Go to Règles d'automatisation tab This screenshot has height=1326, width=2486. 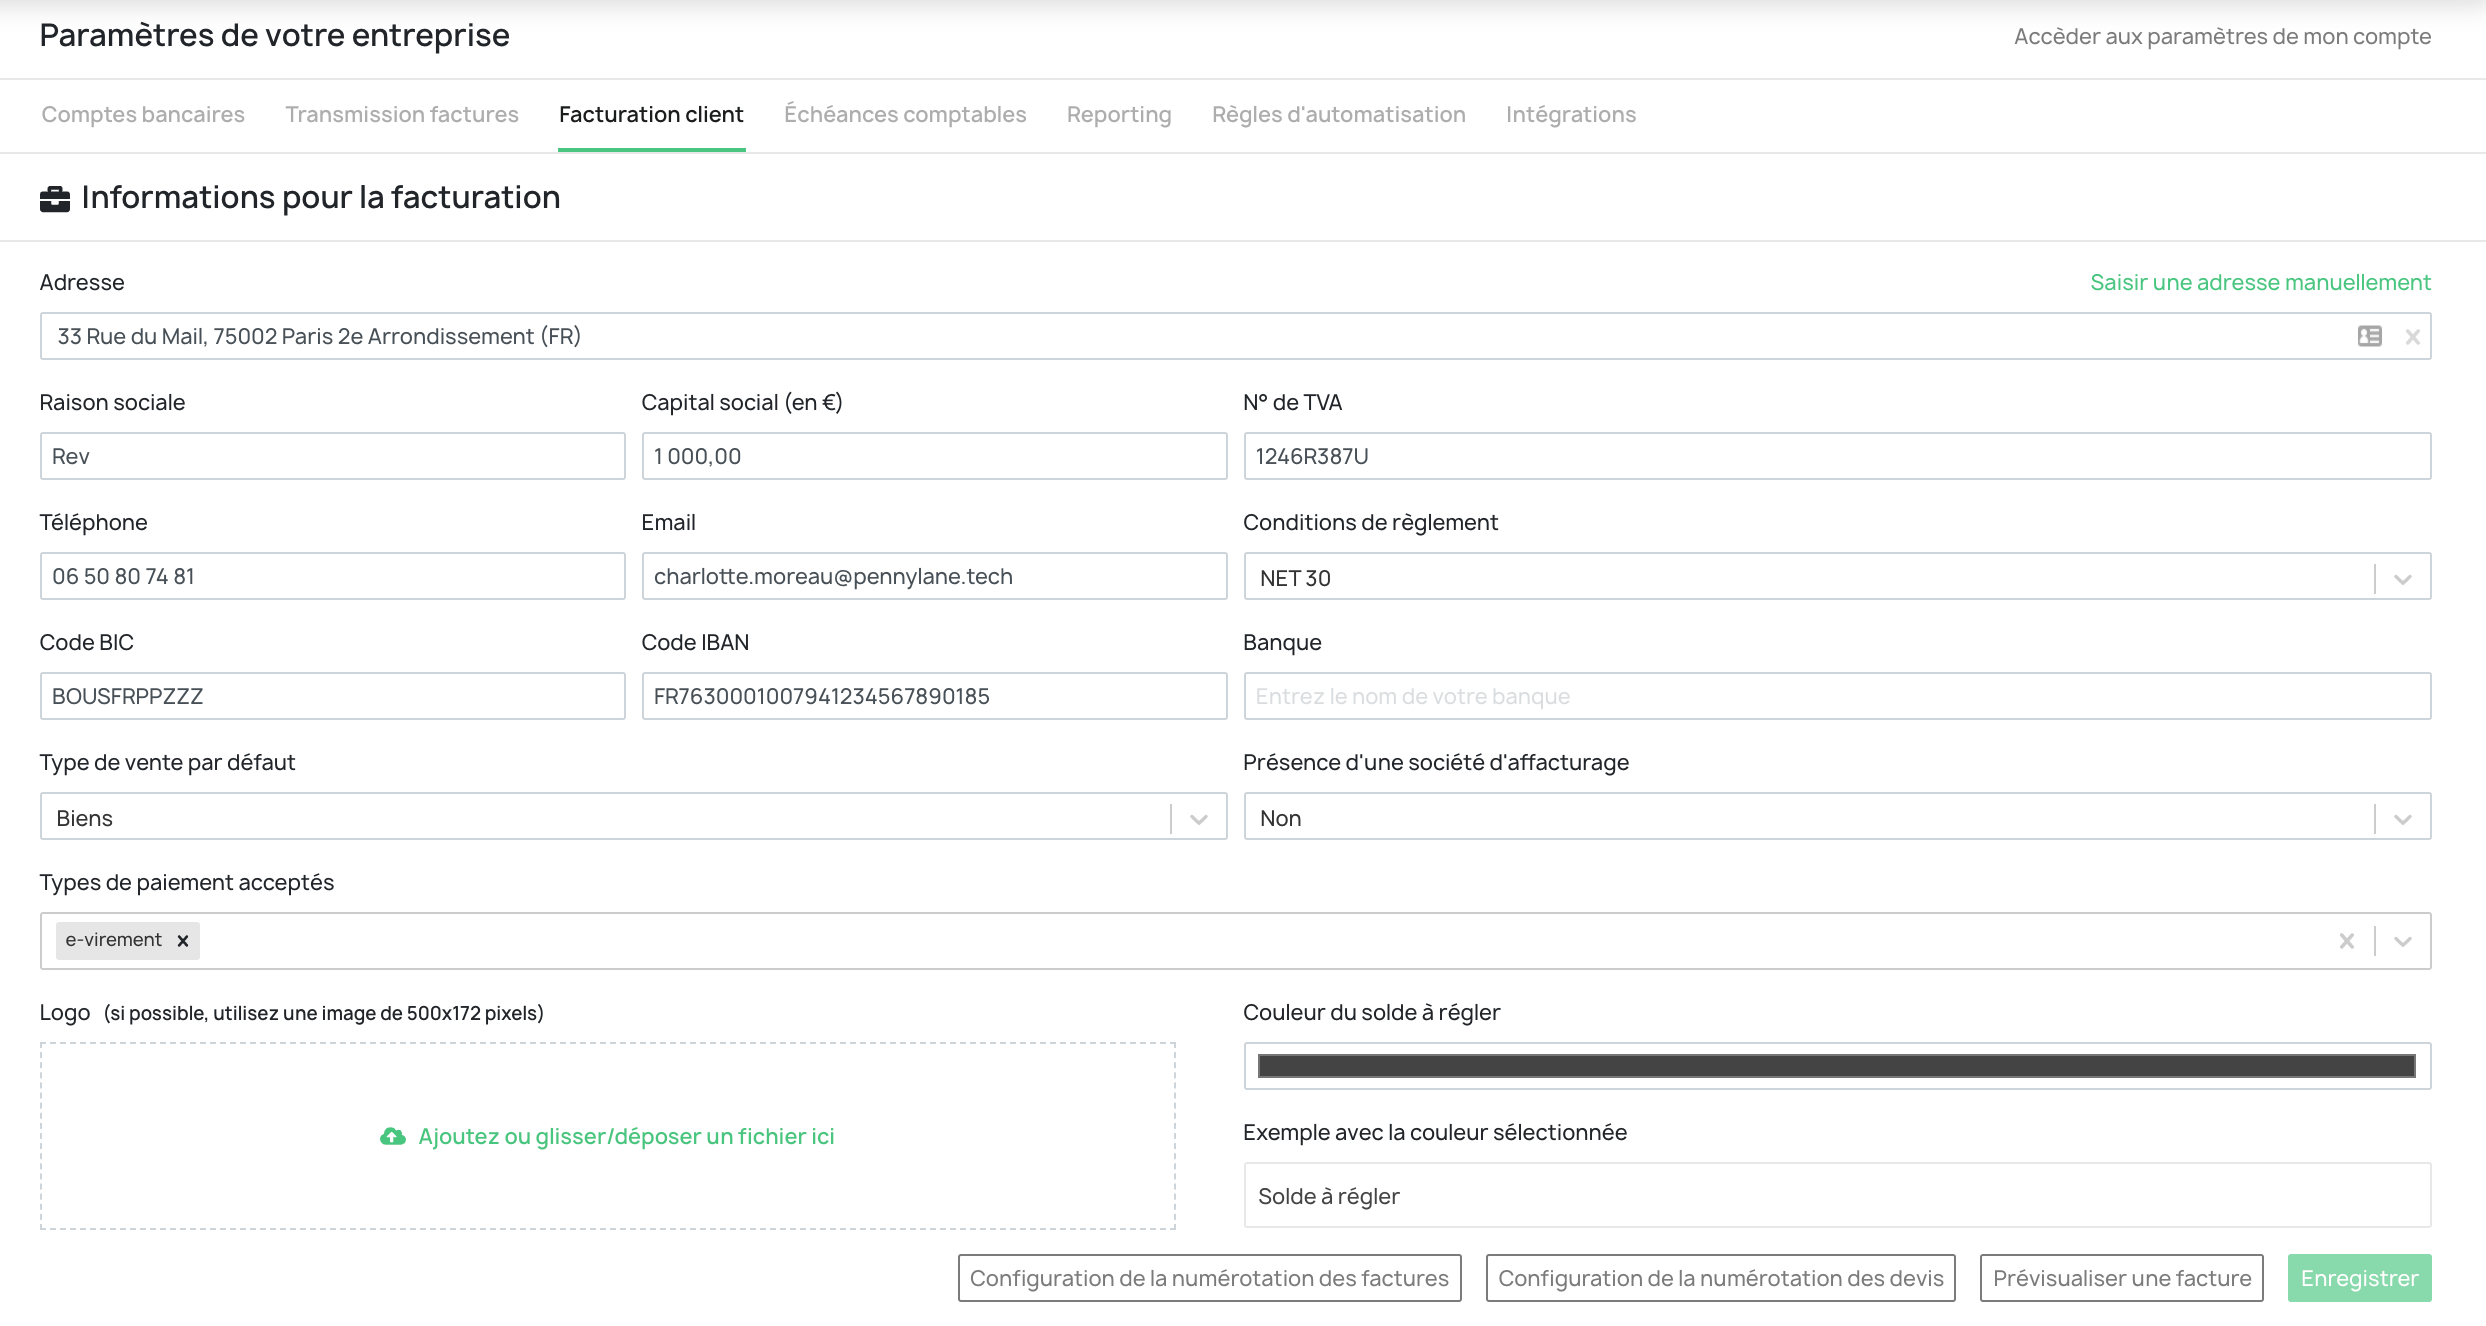(1338, 115)
